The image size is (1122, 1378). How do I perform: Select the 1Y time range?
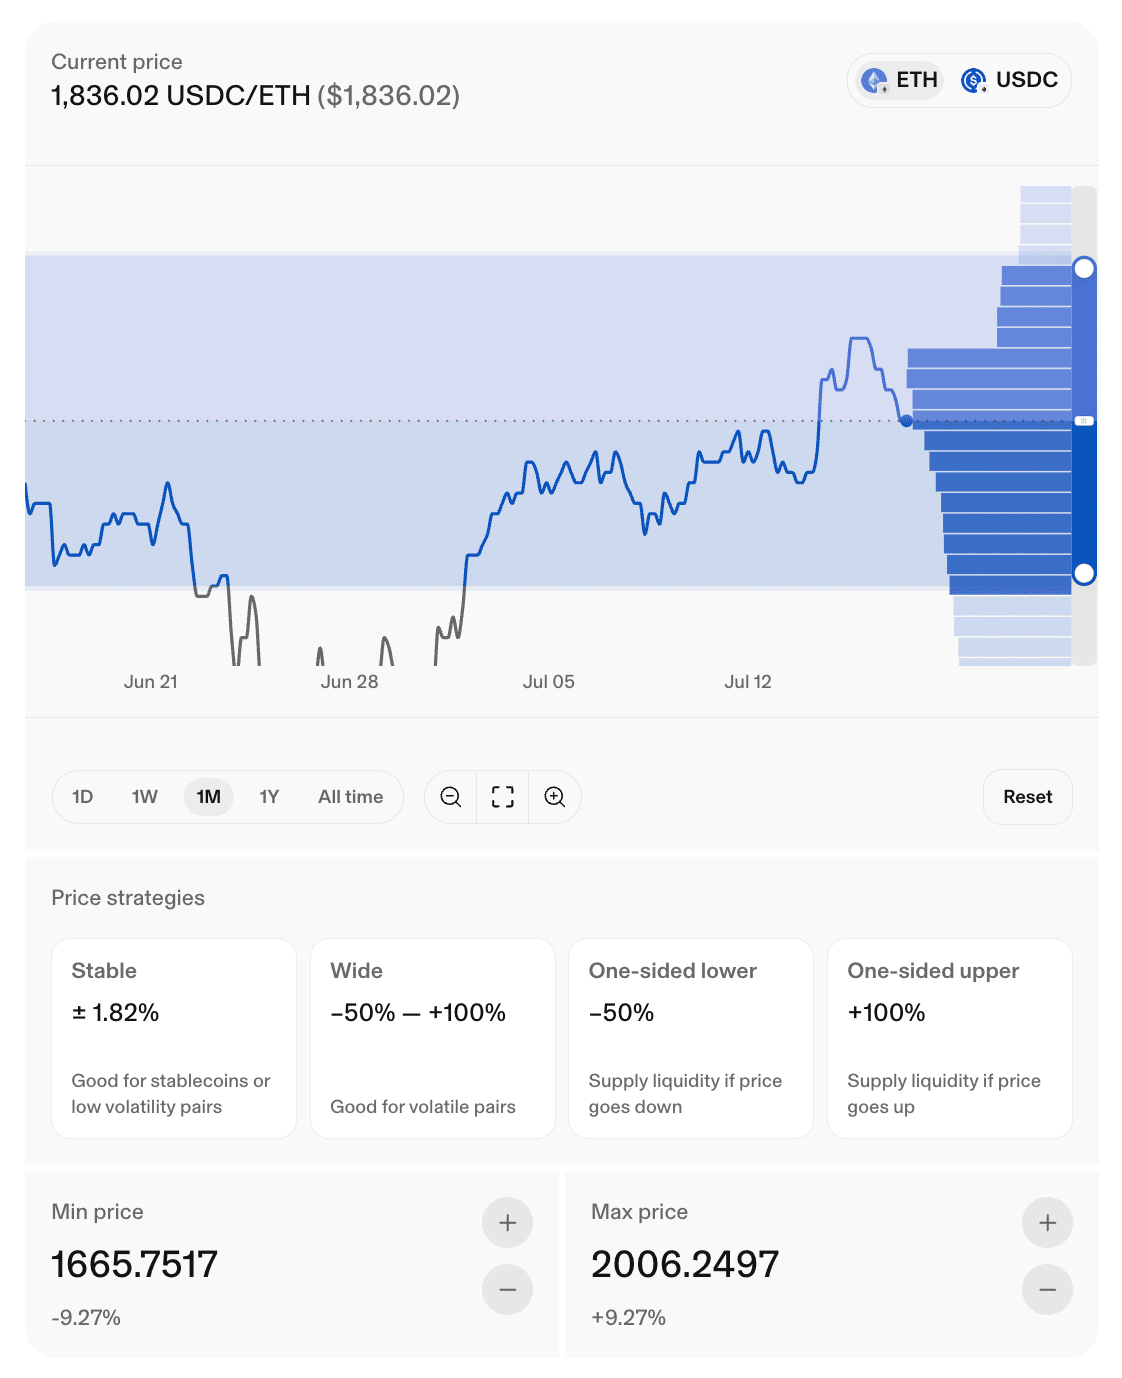click(x=269, y=797)
